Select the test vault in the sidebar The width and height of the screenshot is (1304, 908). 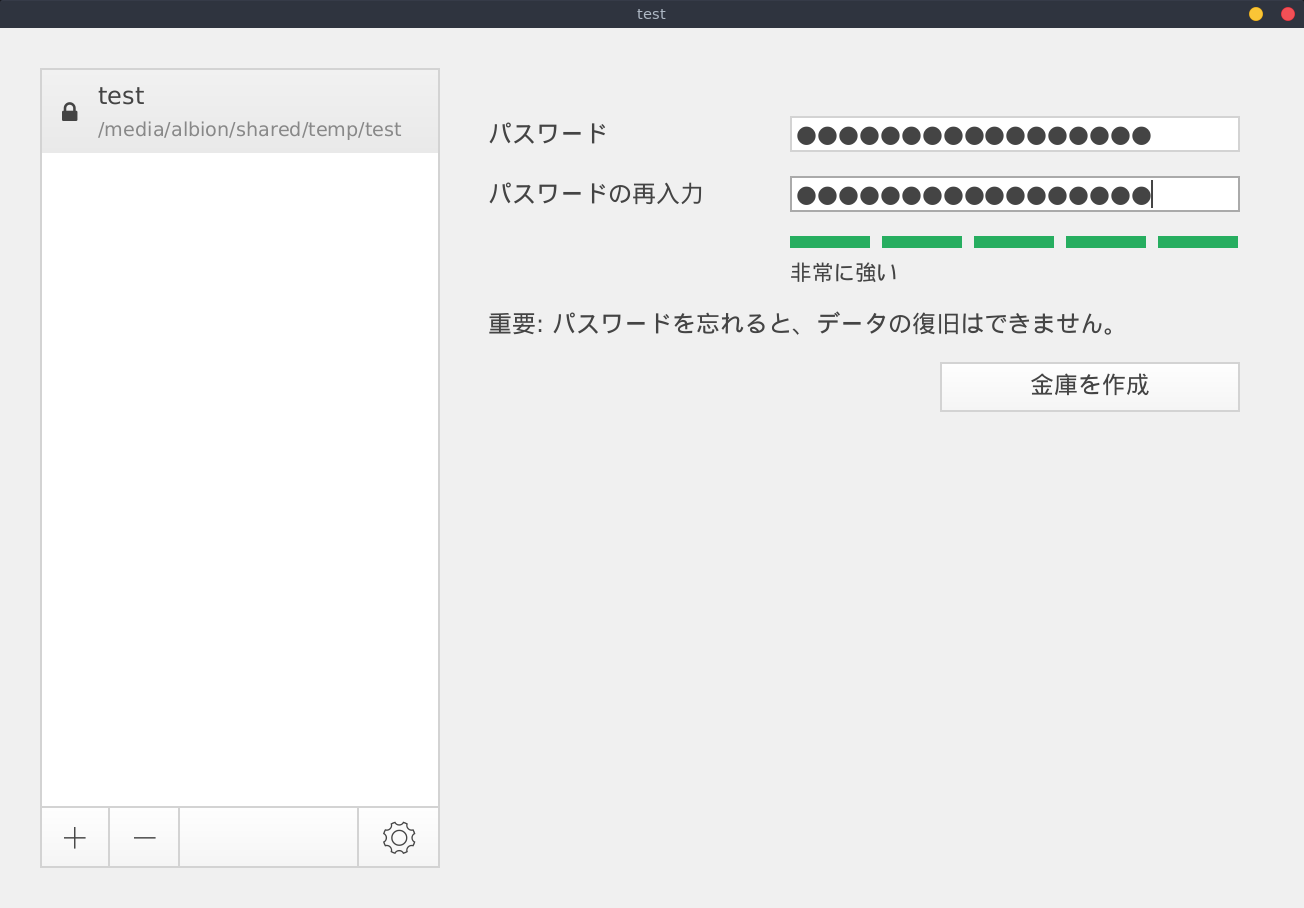(x=240, y=110)
